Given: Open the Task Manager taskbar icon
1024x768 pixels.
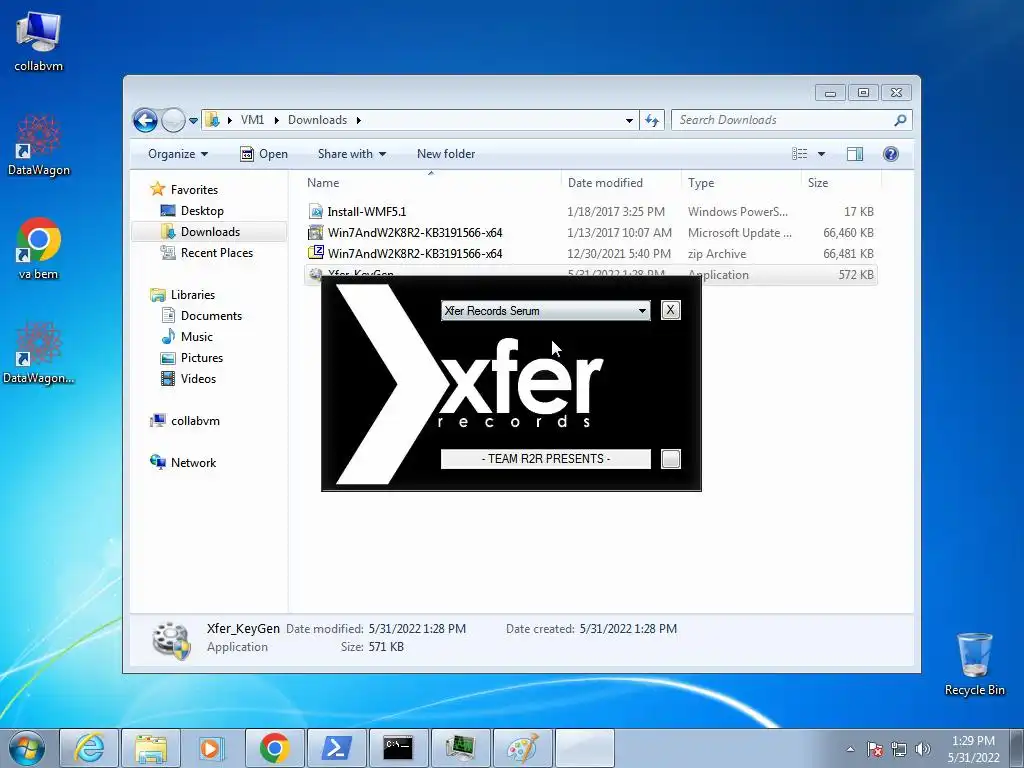Looking at the screenshot, I should pyautogui.click(x=460, y=748).
